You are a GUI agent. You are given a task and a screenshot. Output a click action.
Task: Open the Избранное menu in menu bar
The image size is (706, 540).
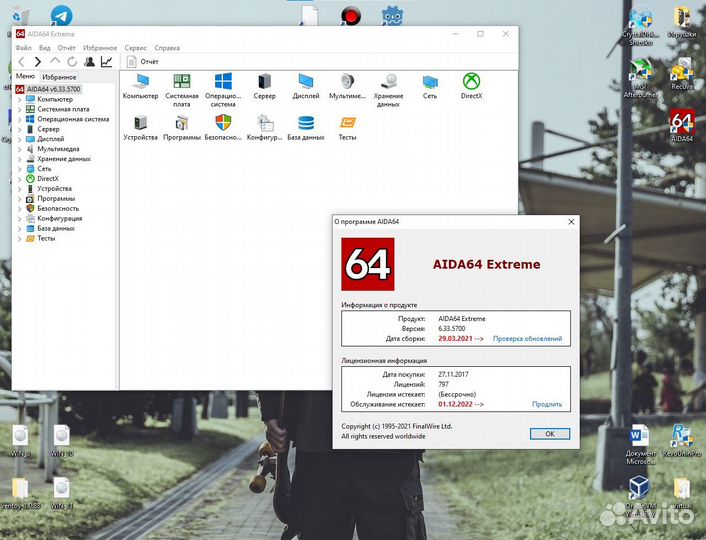tap(100, 48)
